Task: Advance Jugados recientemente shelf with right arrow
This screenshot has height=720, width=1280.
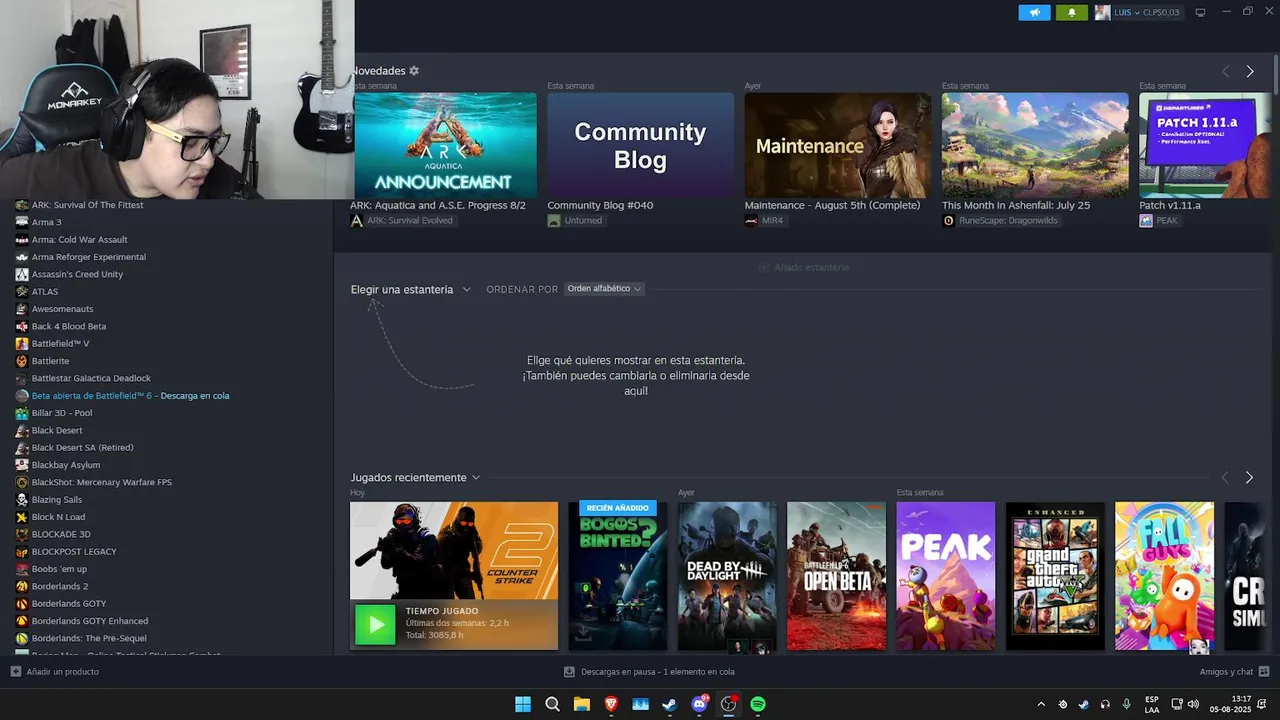Action: [x=1249, y=478]
